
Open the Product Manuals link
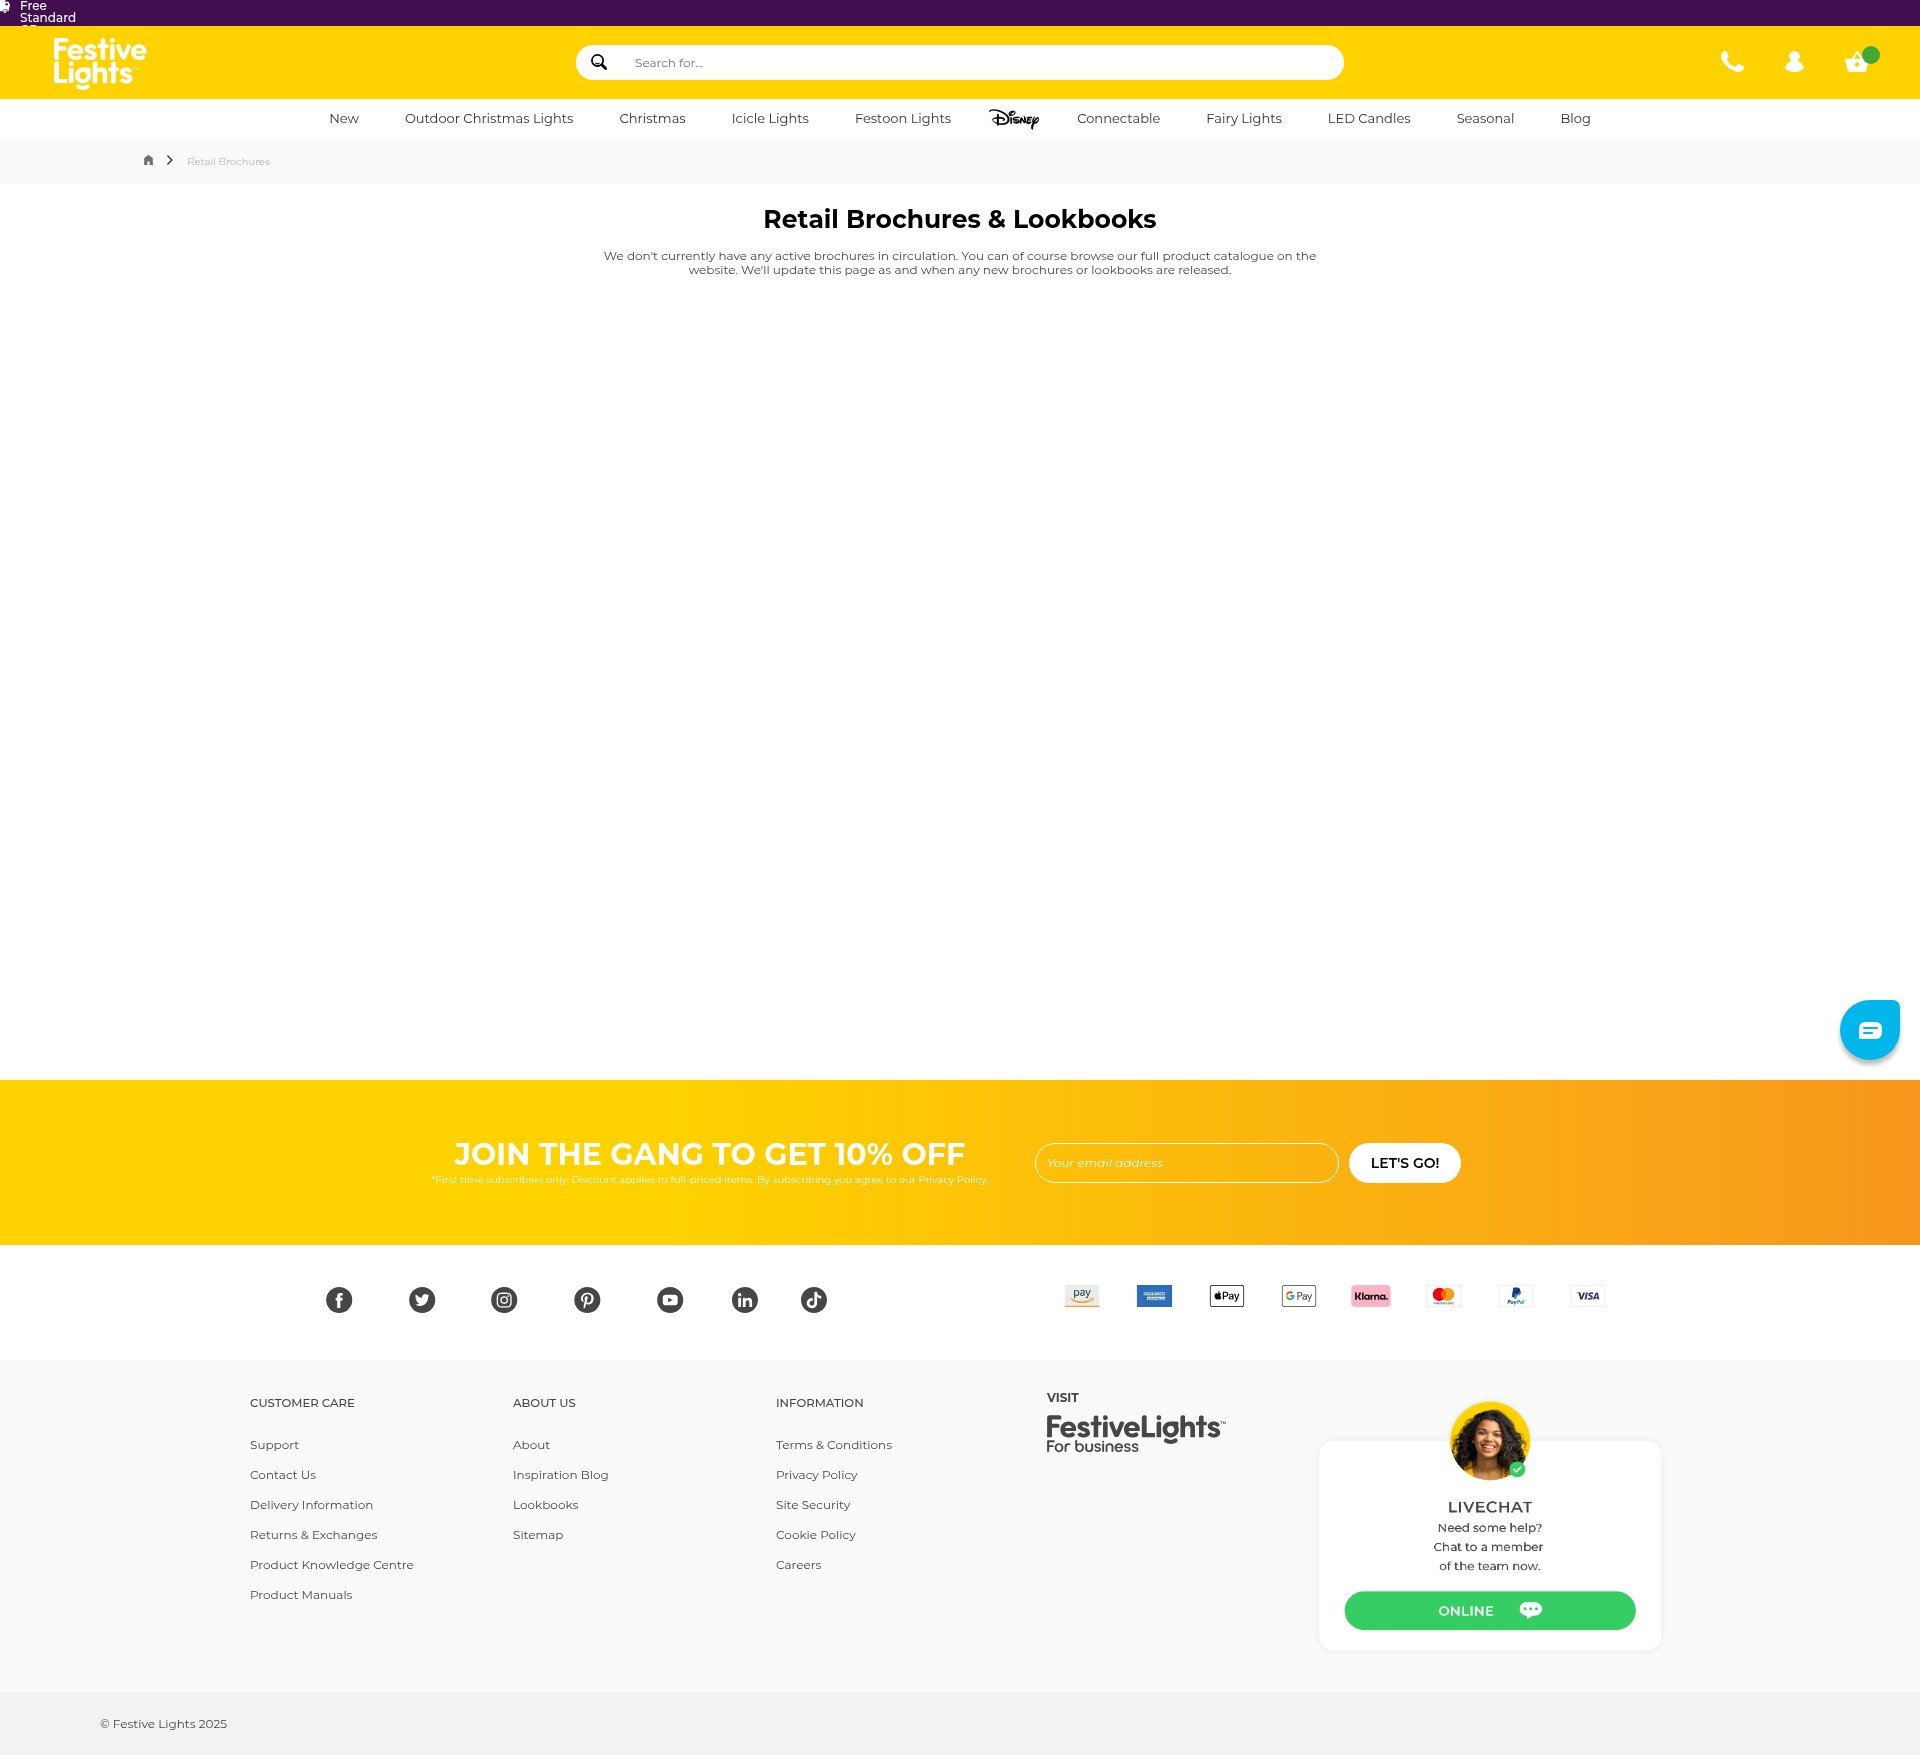301,1595
